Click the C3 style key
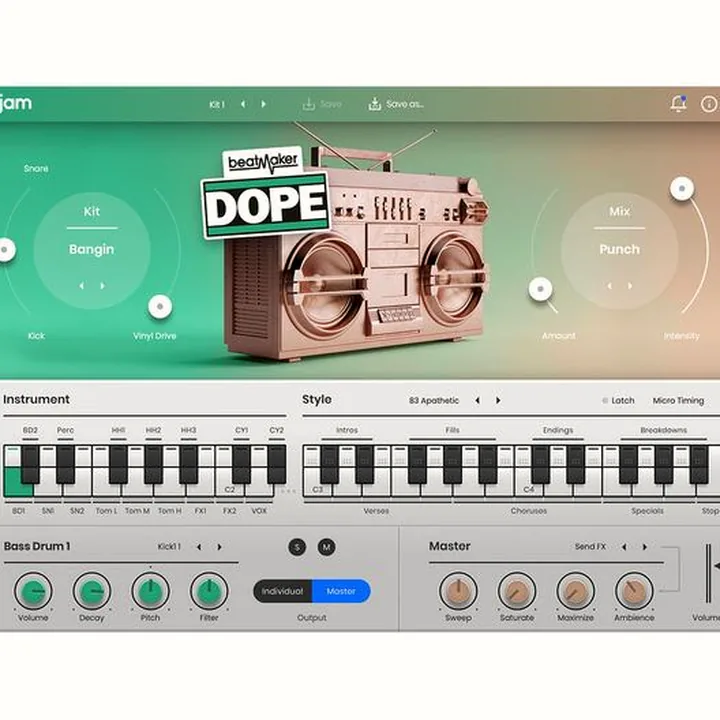720x720 pixels. (318, 487)
